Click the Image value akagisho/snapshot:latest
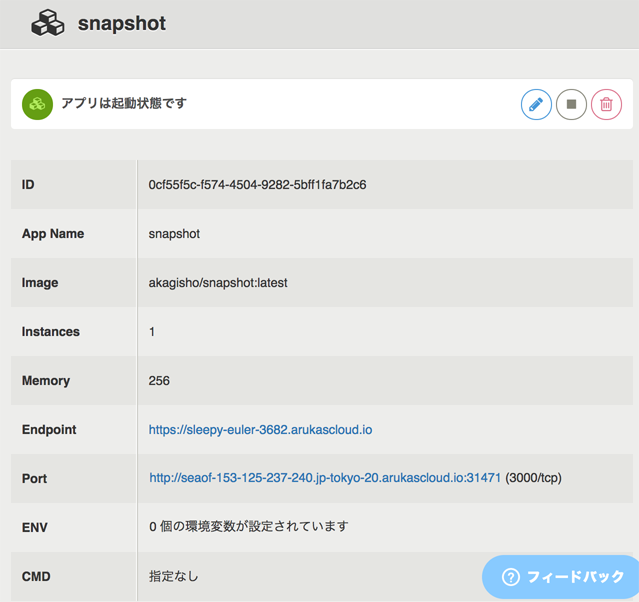Screen dimensions: 639x602 pos(218,282)
